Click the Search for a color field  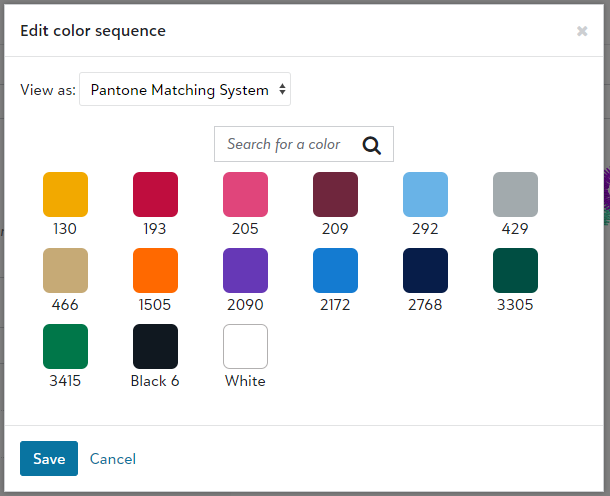point(304,144)
